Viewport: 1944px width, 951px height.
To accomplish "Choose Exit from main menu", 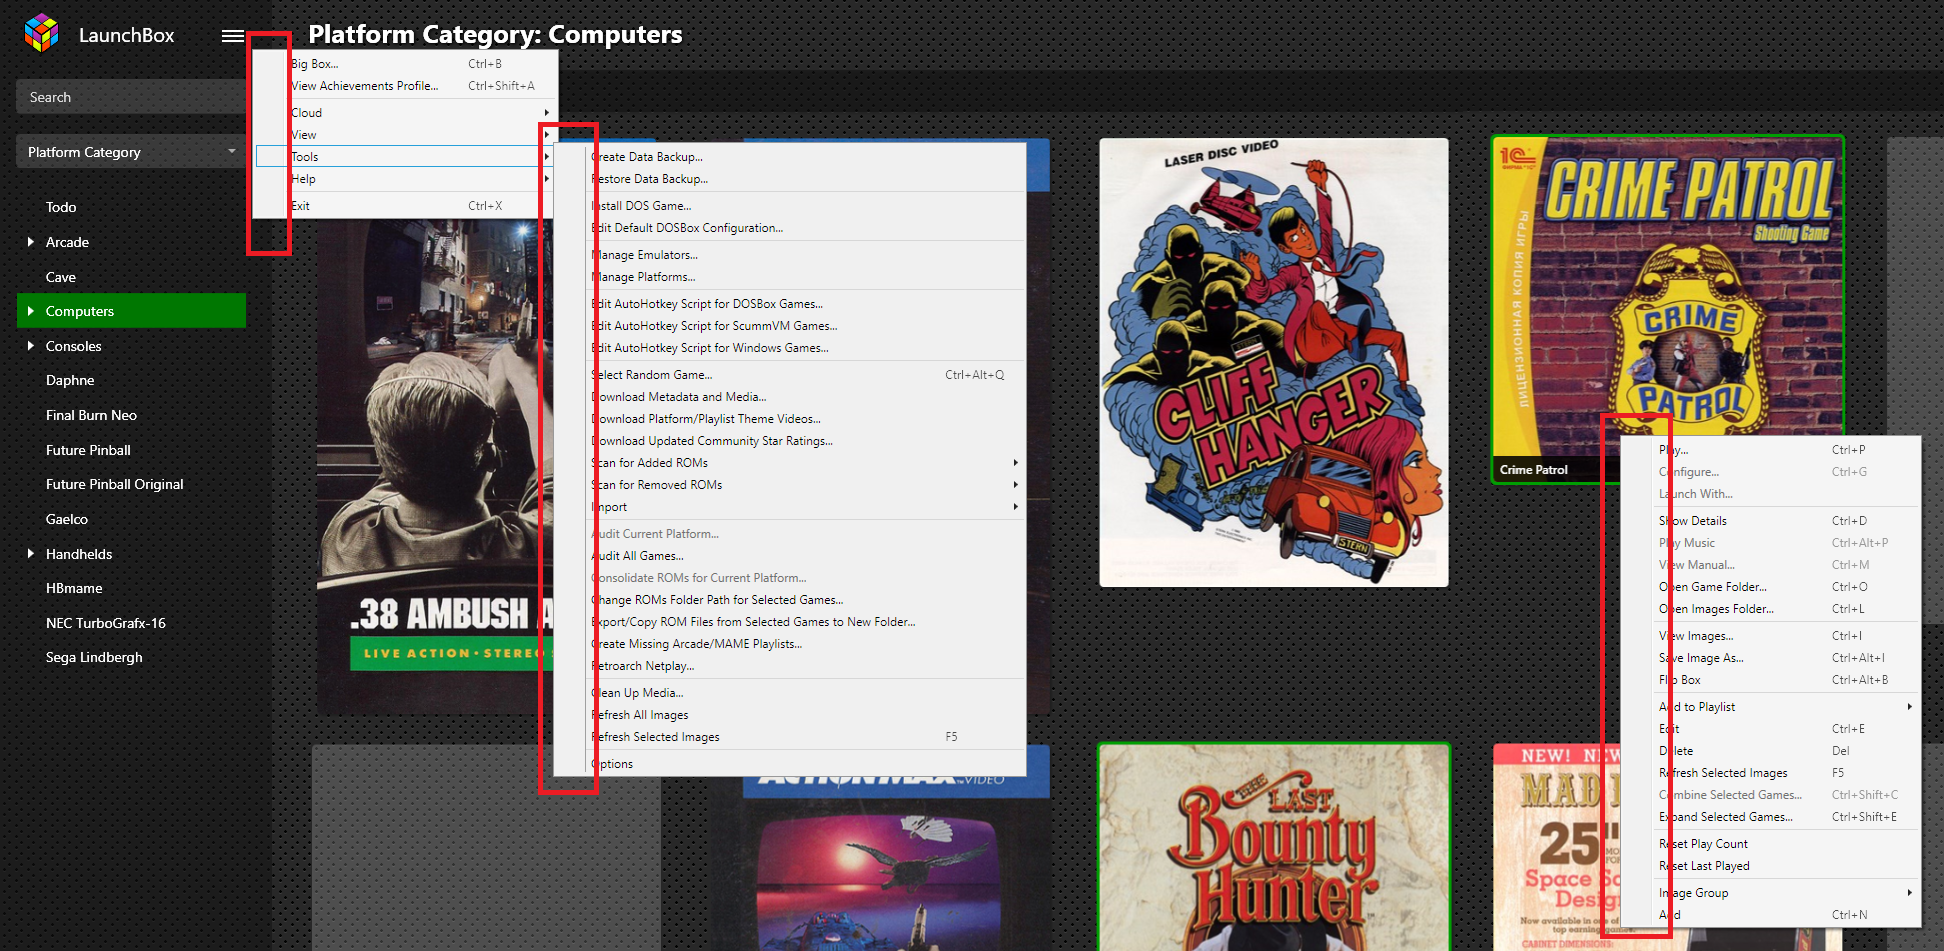I will pyautogui.click(x=405, y=206).
